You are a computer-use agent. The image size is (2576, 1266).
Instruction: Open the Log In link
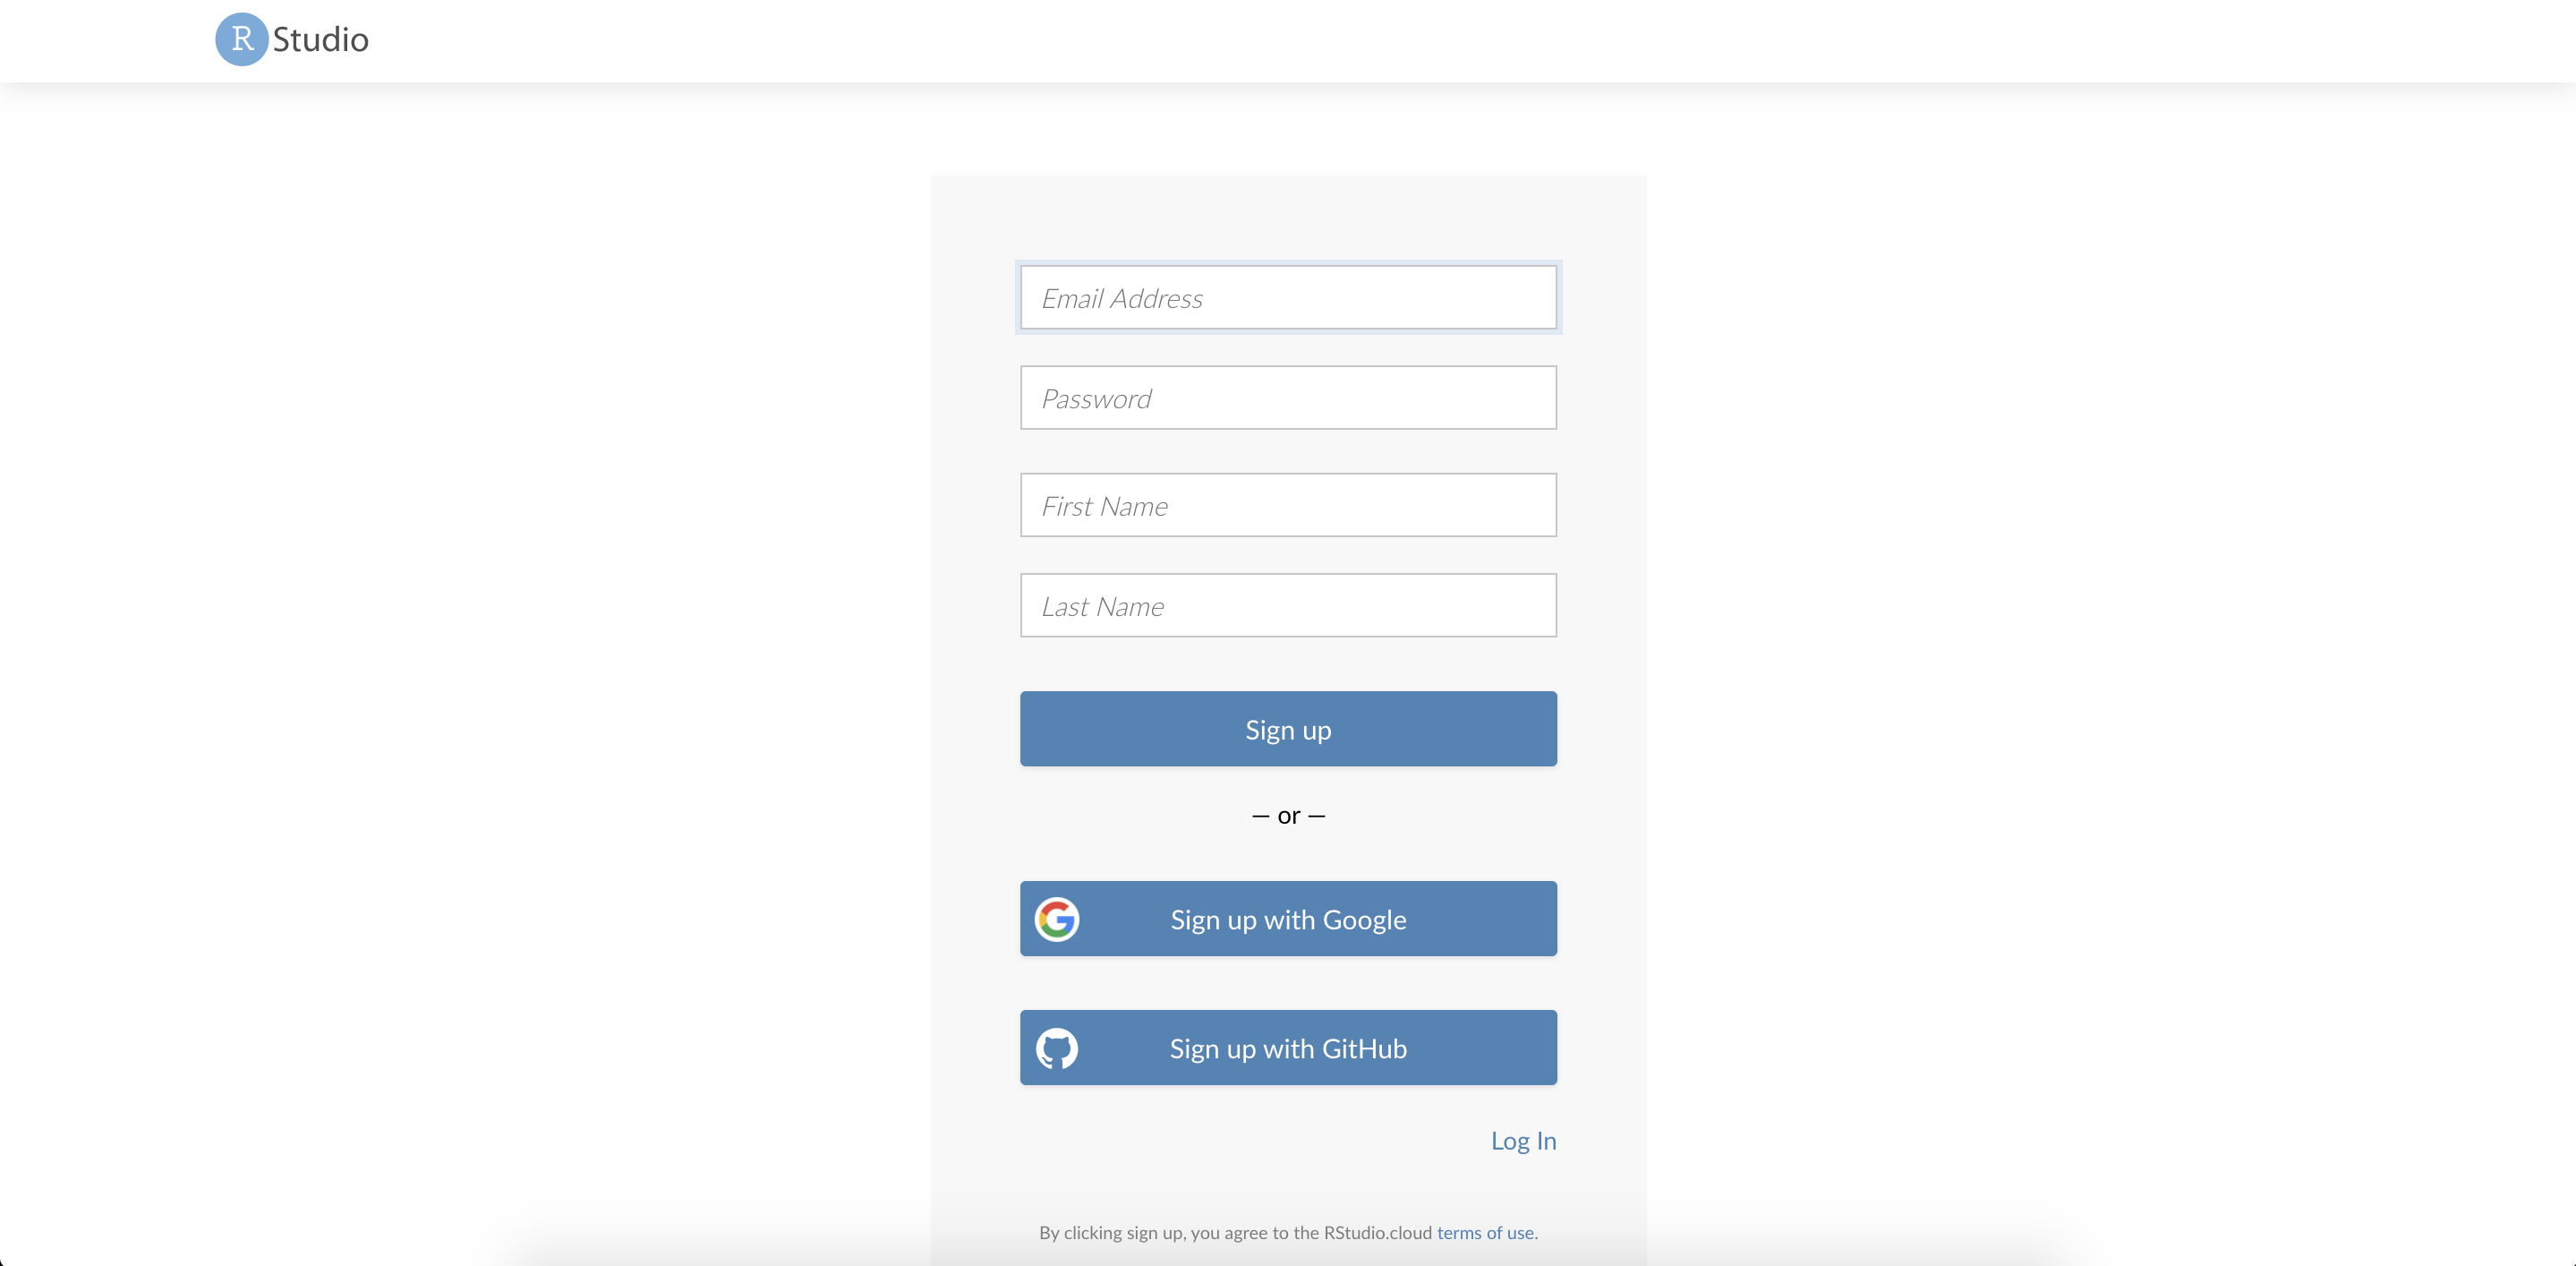(x=1523, y=1141)
